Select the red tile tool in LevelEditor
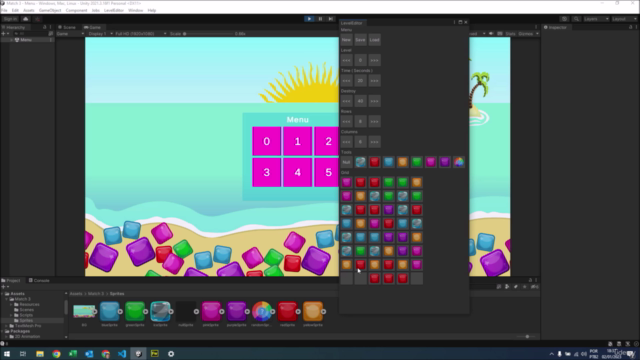Viewport: 640px width, 360px height. 374,162
